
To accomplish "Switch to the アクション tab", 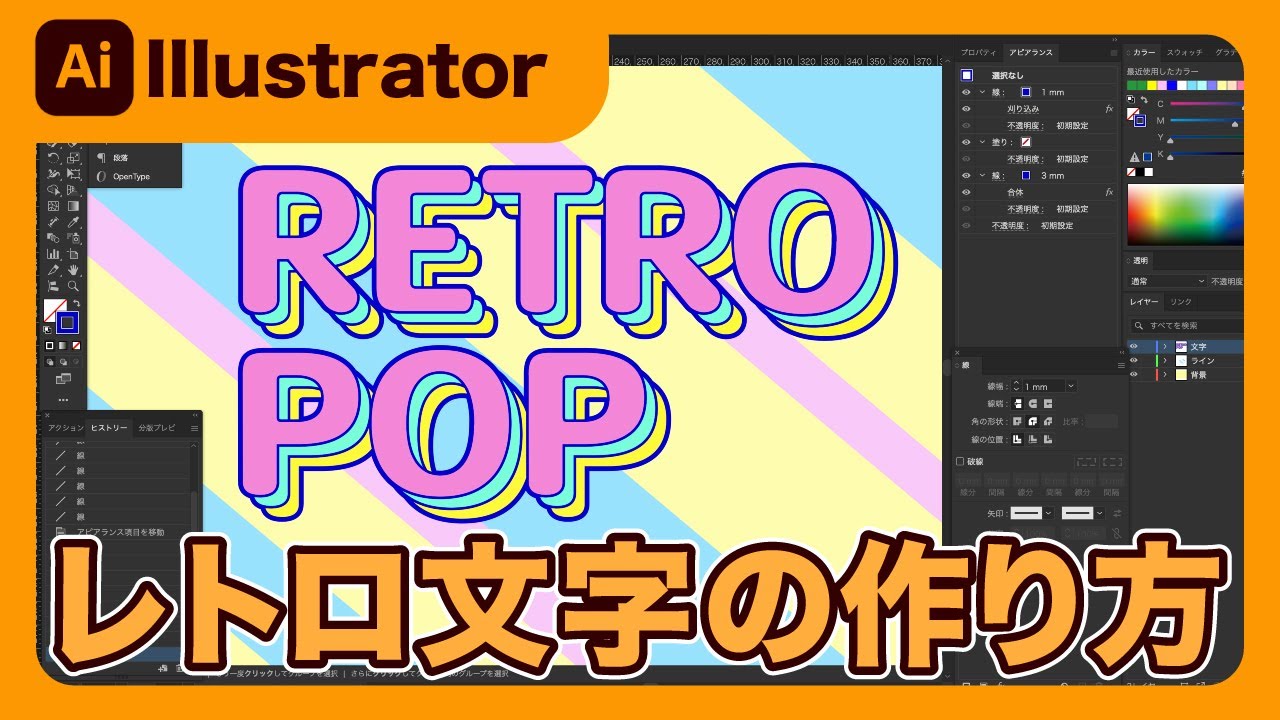I will pos(66,428).
